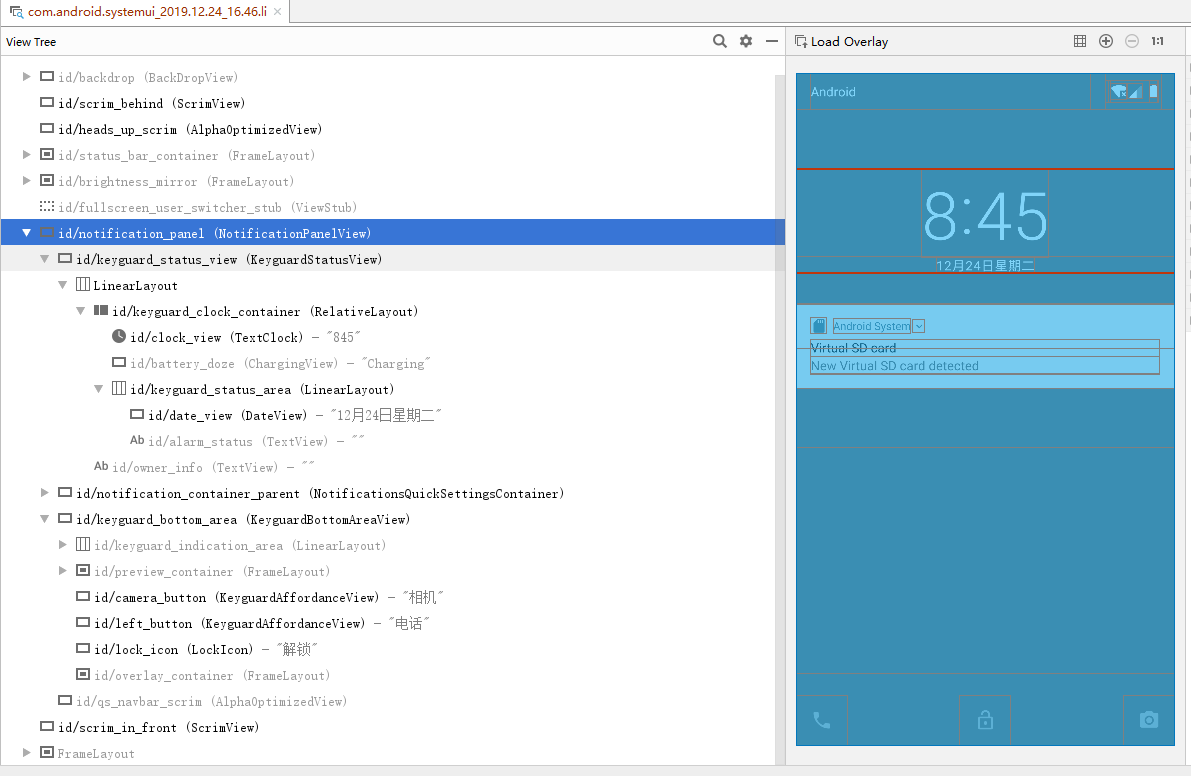
Task: Collapse id/keyguard_clock_container node
Action: [x=81, y=311]
